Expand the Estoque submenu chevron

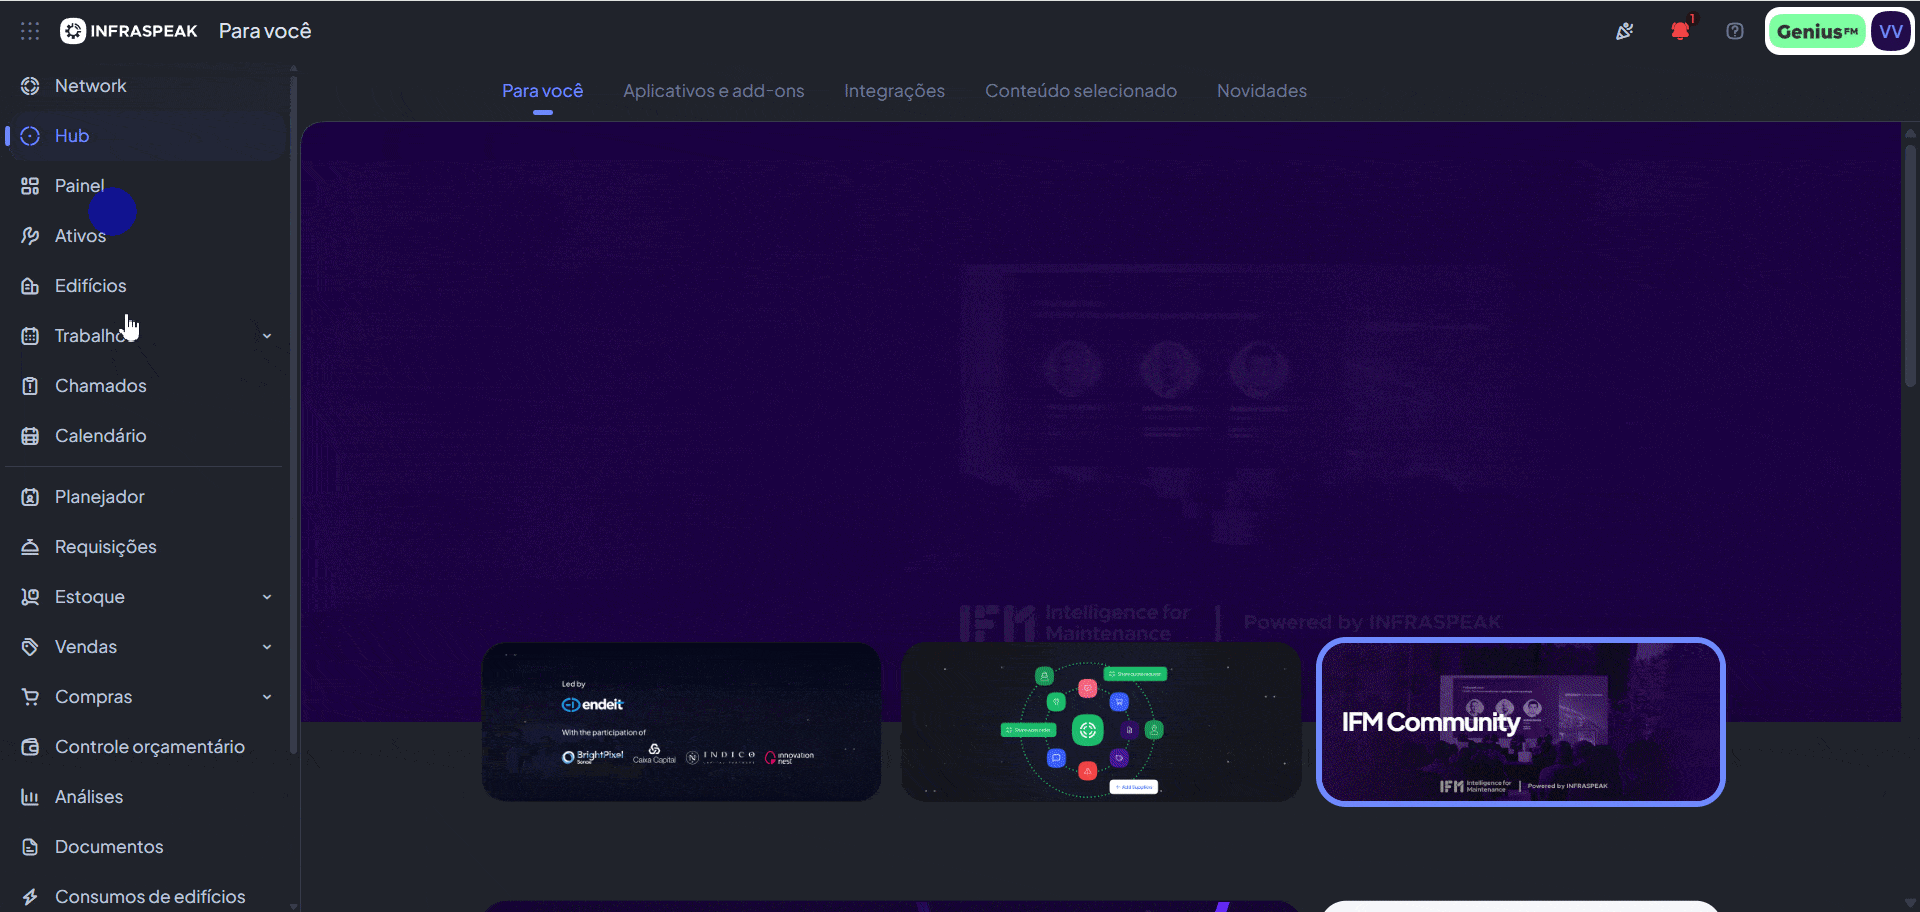(267, 597)
